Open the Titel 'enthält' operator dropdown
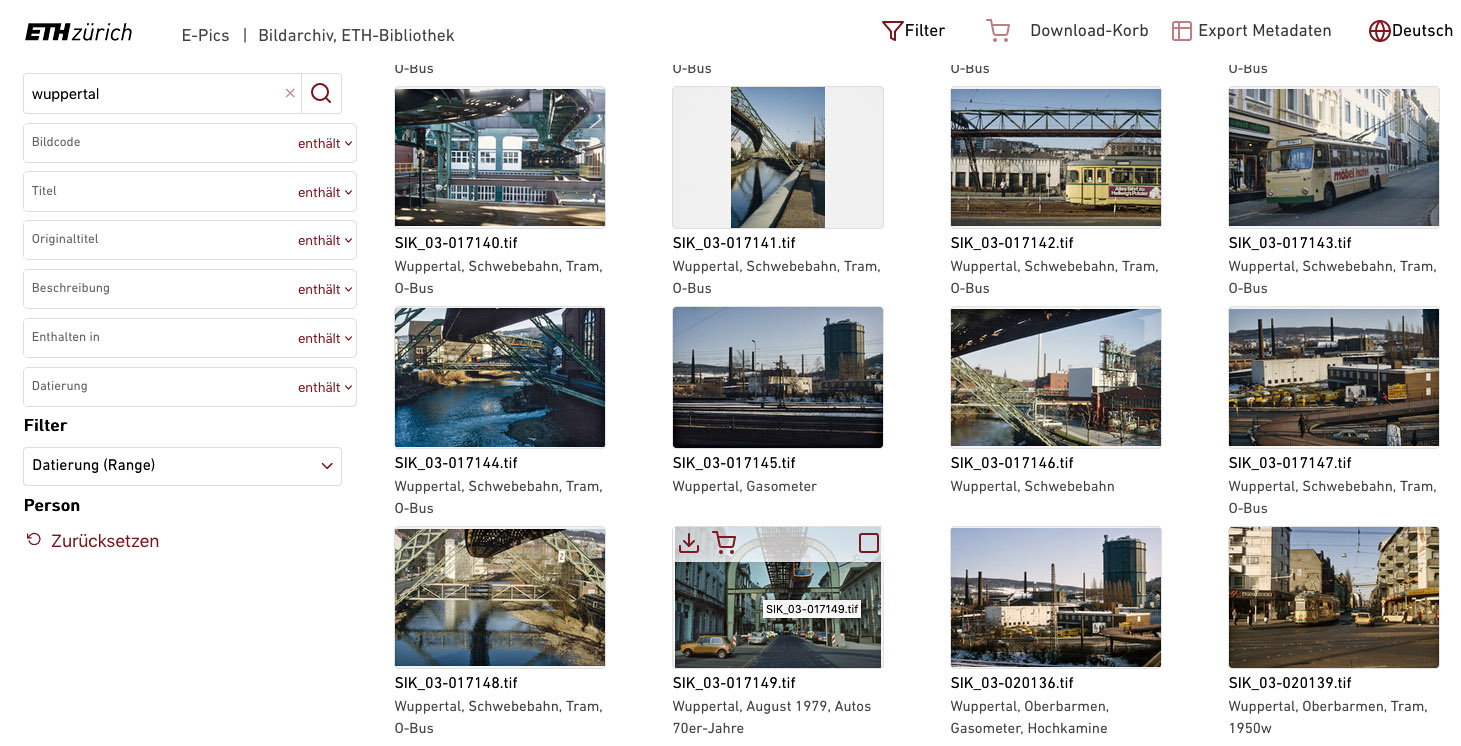The height and width of the screenshot is (746, 1461). pos(325,192)
